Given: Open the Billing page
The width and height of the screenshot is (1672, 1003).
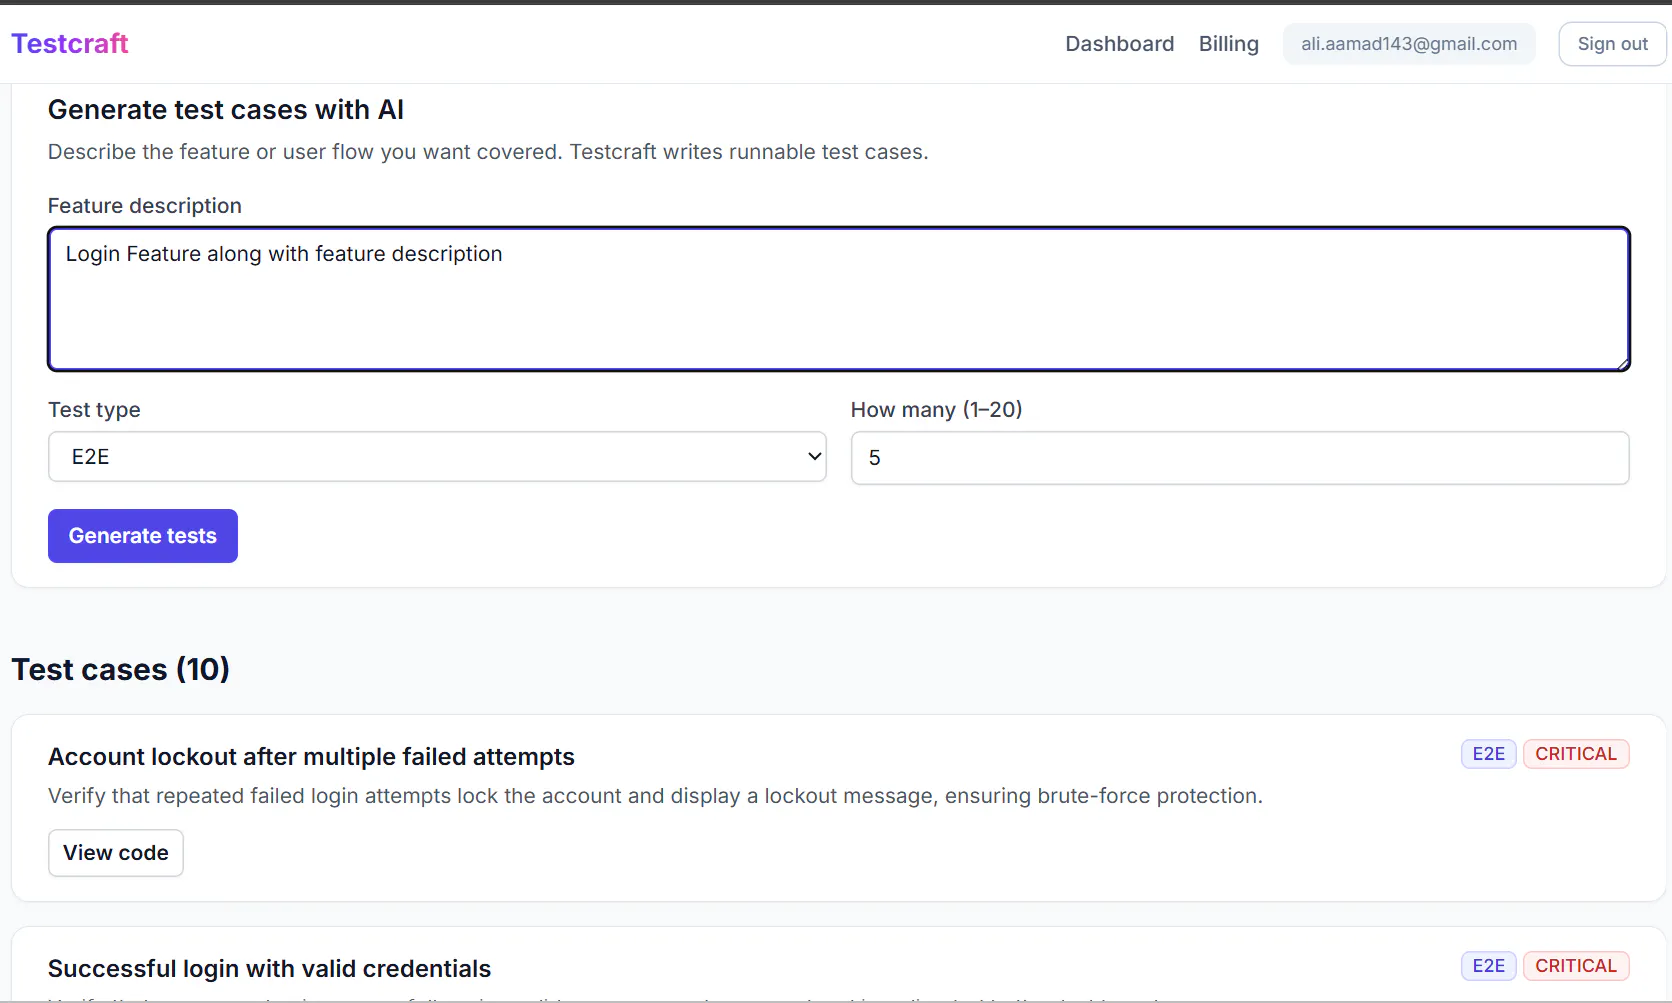Looking at the screenshot, I should tap(1228, 44).
